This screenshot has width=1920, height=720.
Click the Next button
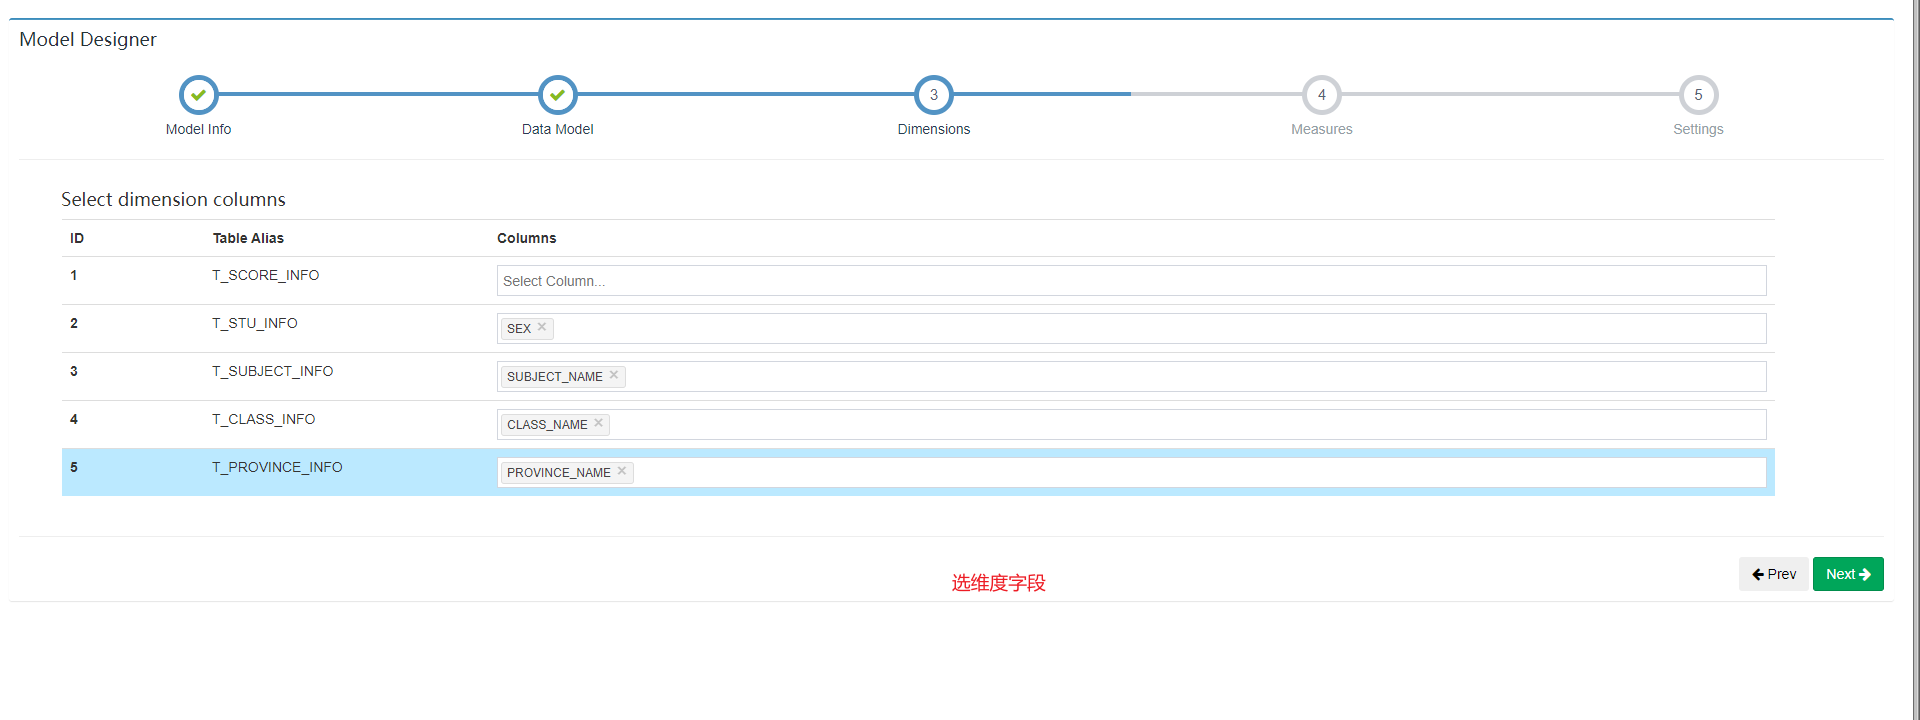coord(1848,574)
